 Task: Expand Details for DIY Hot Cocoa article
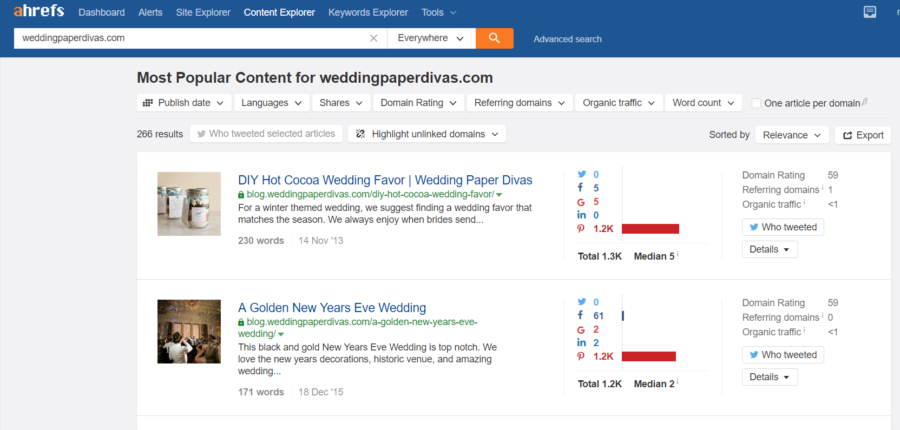pos(770,250)
